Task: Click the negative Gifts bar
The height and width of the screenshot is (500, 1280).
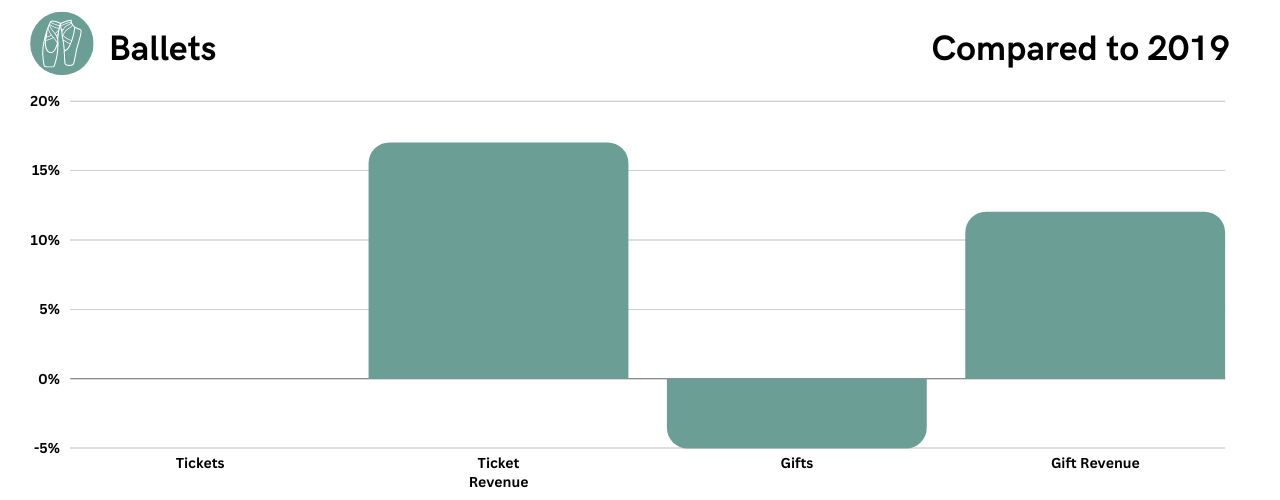Action: [796, 412]
